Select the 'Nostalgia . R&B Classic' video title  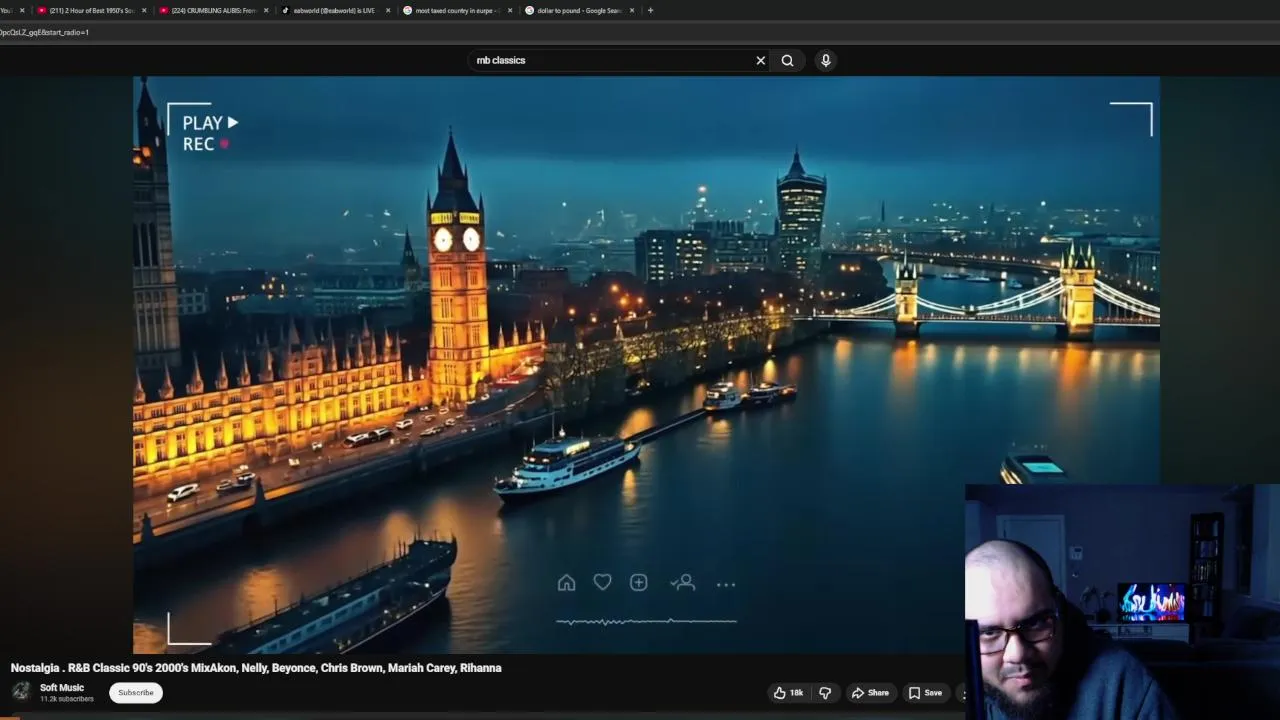(x=256, y=667)
